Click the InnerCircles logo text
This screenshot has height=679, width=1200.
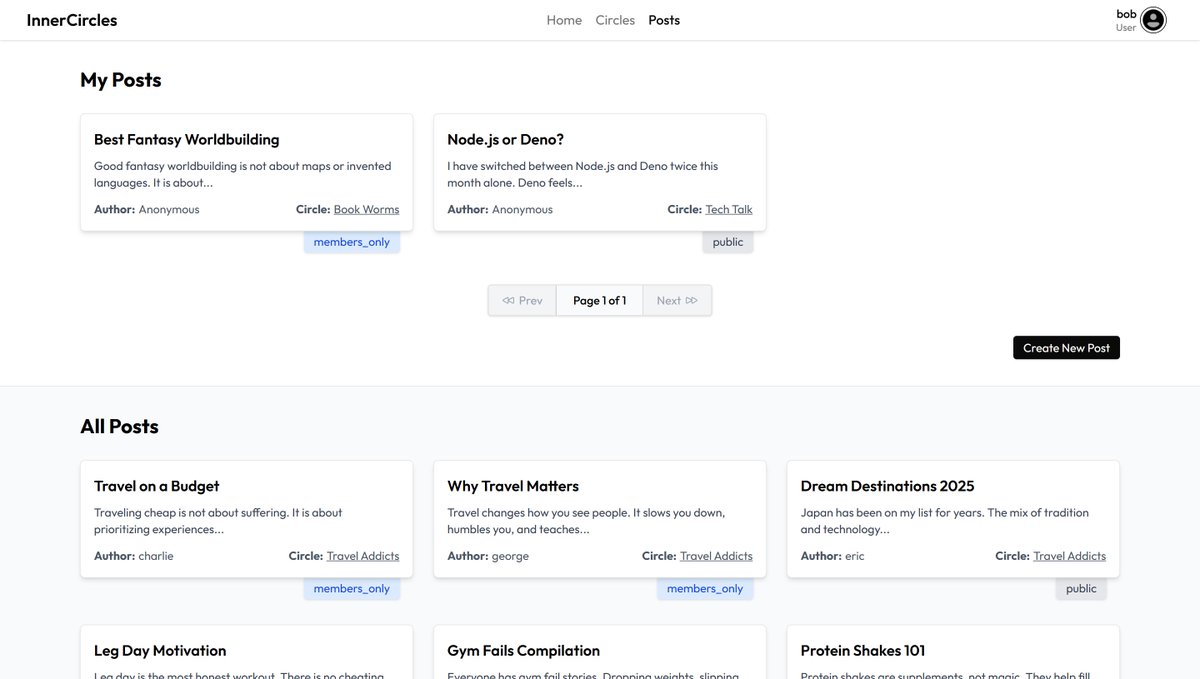[72, 20]
